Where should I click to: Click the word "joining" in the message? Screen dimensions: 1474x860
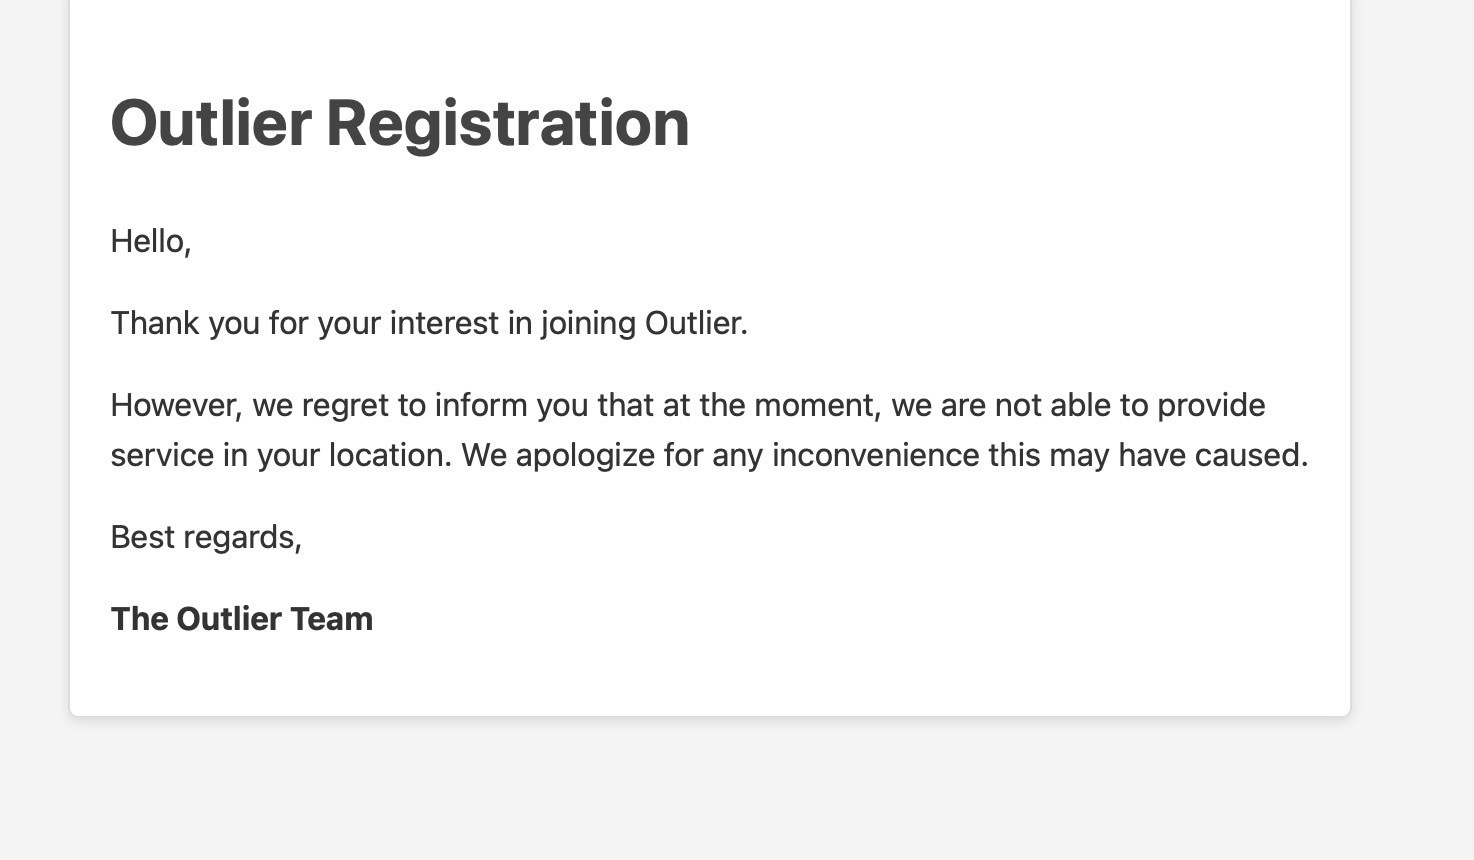point(588,324)
